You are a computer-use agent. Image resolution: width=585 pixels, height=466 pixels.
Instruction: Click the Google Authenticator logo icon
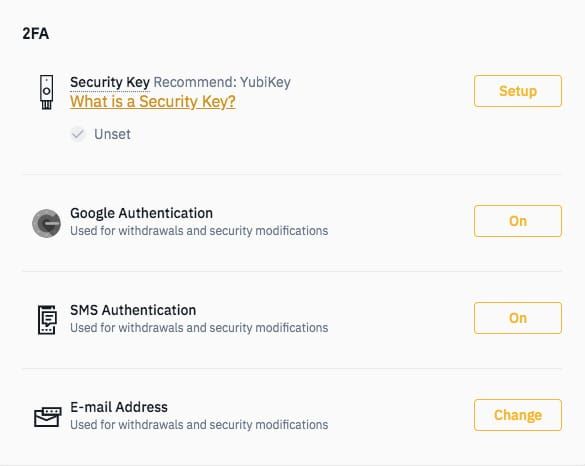click(47, 223)
